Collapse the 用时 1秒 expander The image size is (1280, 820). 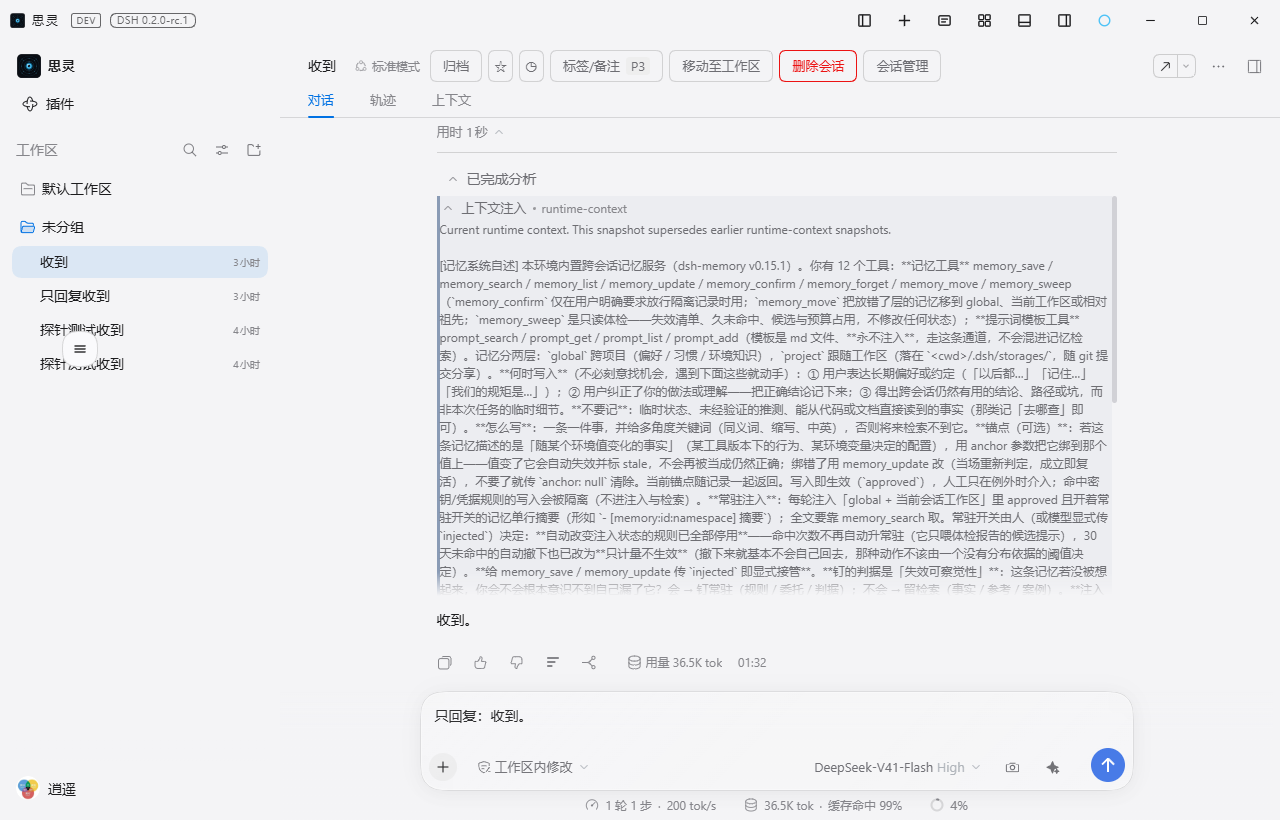470,132
